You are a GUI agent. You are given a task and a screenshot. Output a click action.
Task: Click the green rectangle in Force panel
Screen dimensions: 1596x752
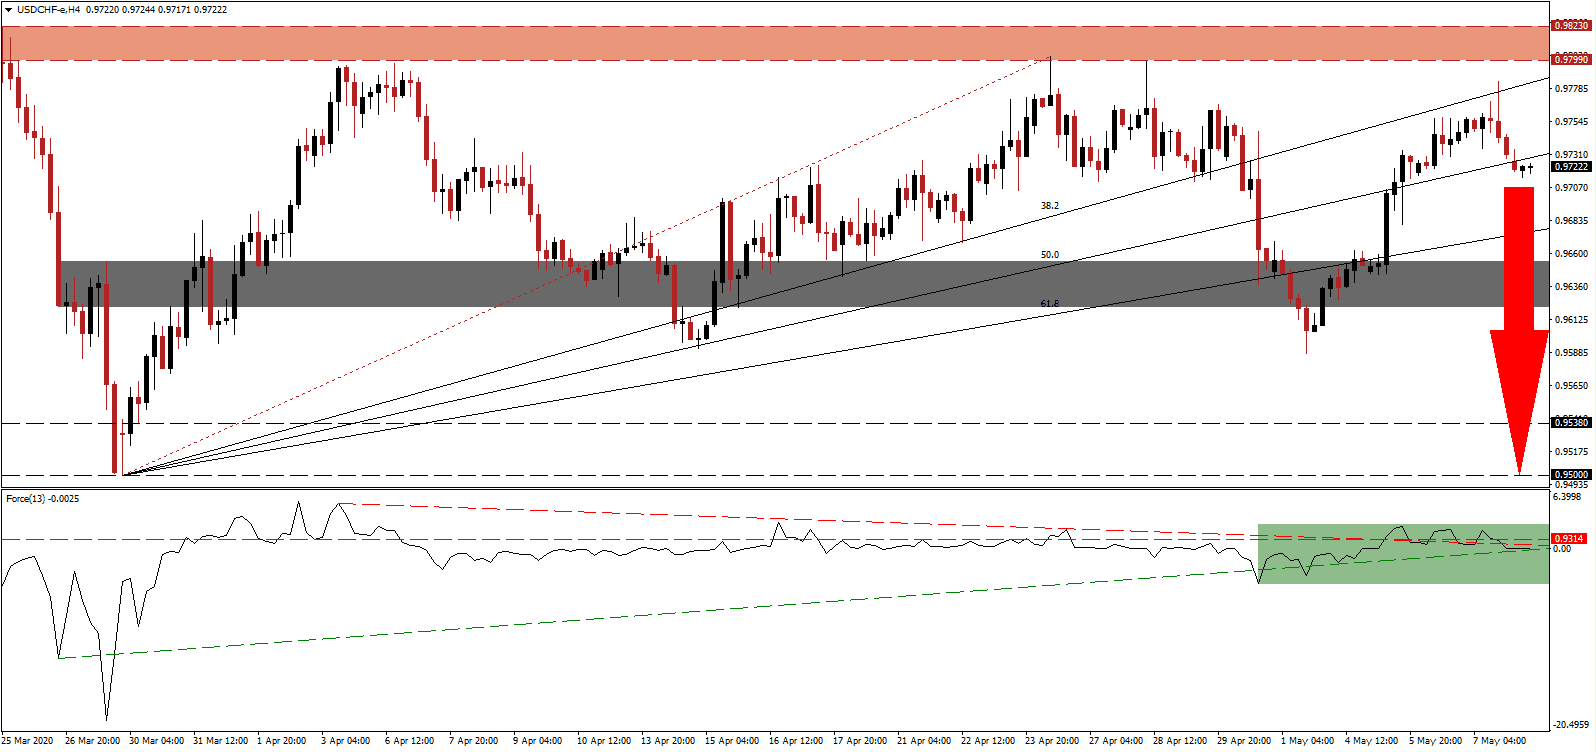click(1402, 554)
